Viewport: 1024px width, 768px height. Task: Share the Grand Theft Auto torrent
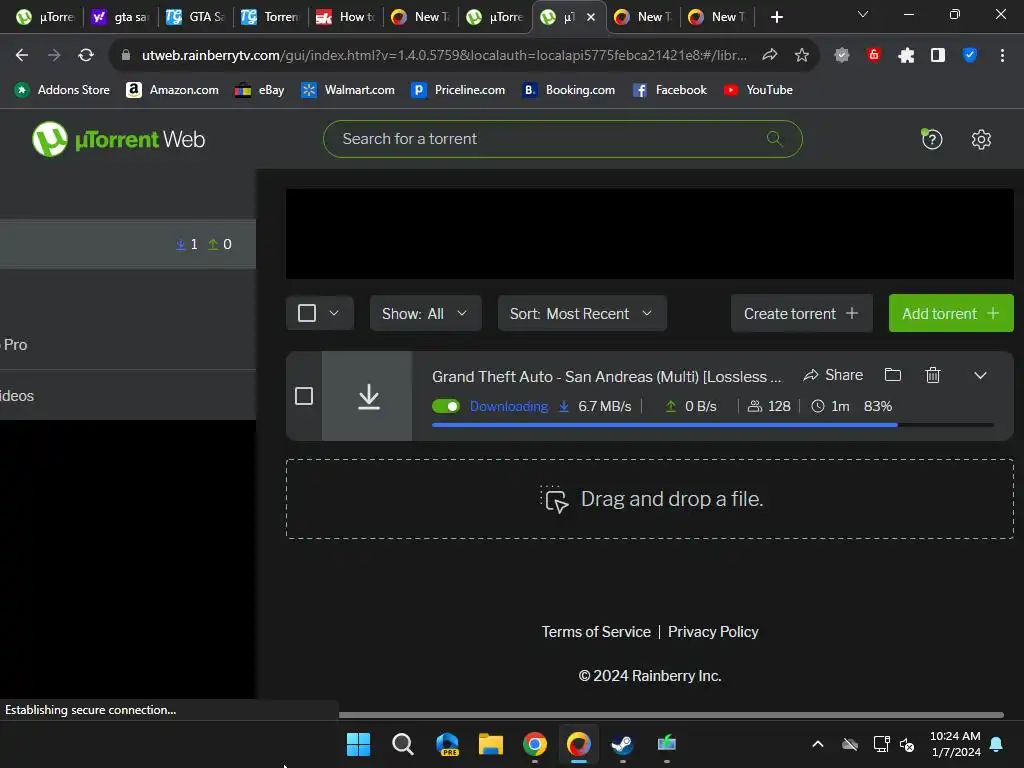pyautogui.click(x=833, y=375)
